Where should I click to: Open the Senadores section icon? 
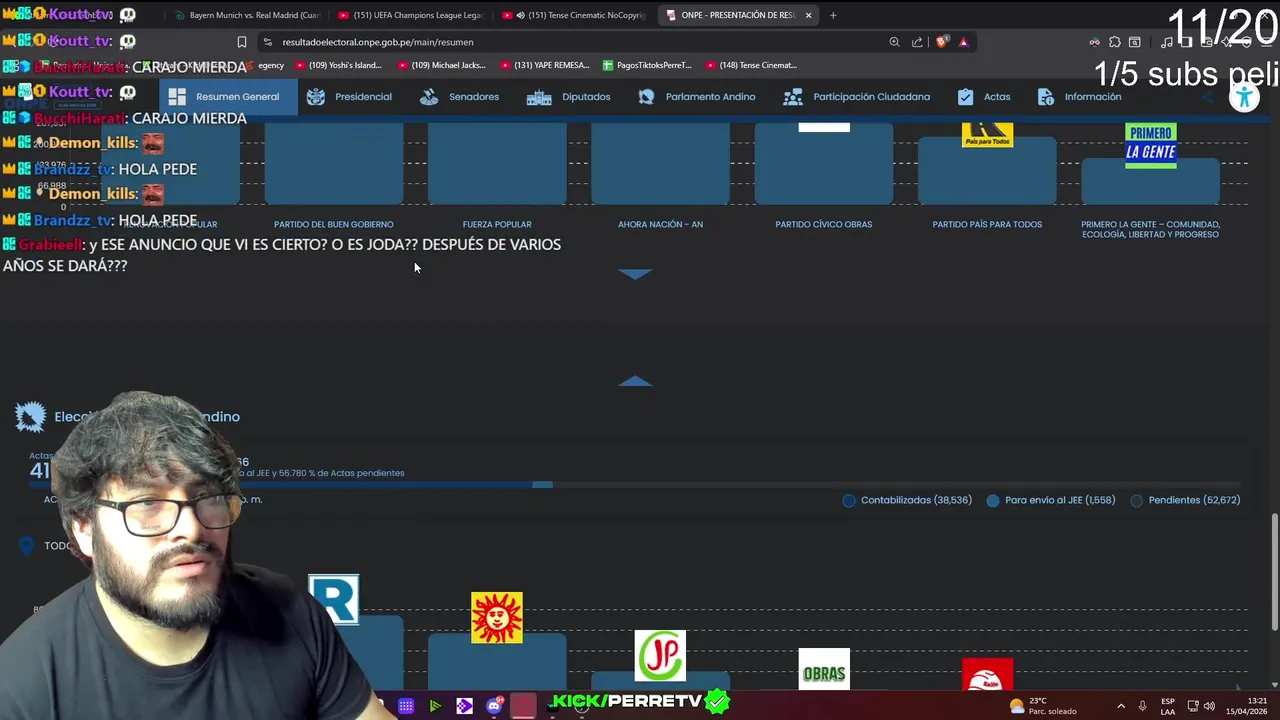pyautogui.click(x=429, y=97)
